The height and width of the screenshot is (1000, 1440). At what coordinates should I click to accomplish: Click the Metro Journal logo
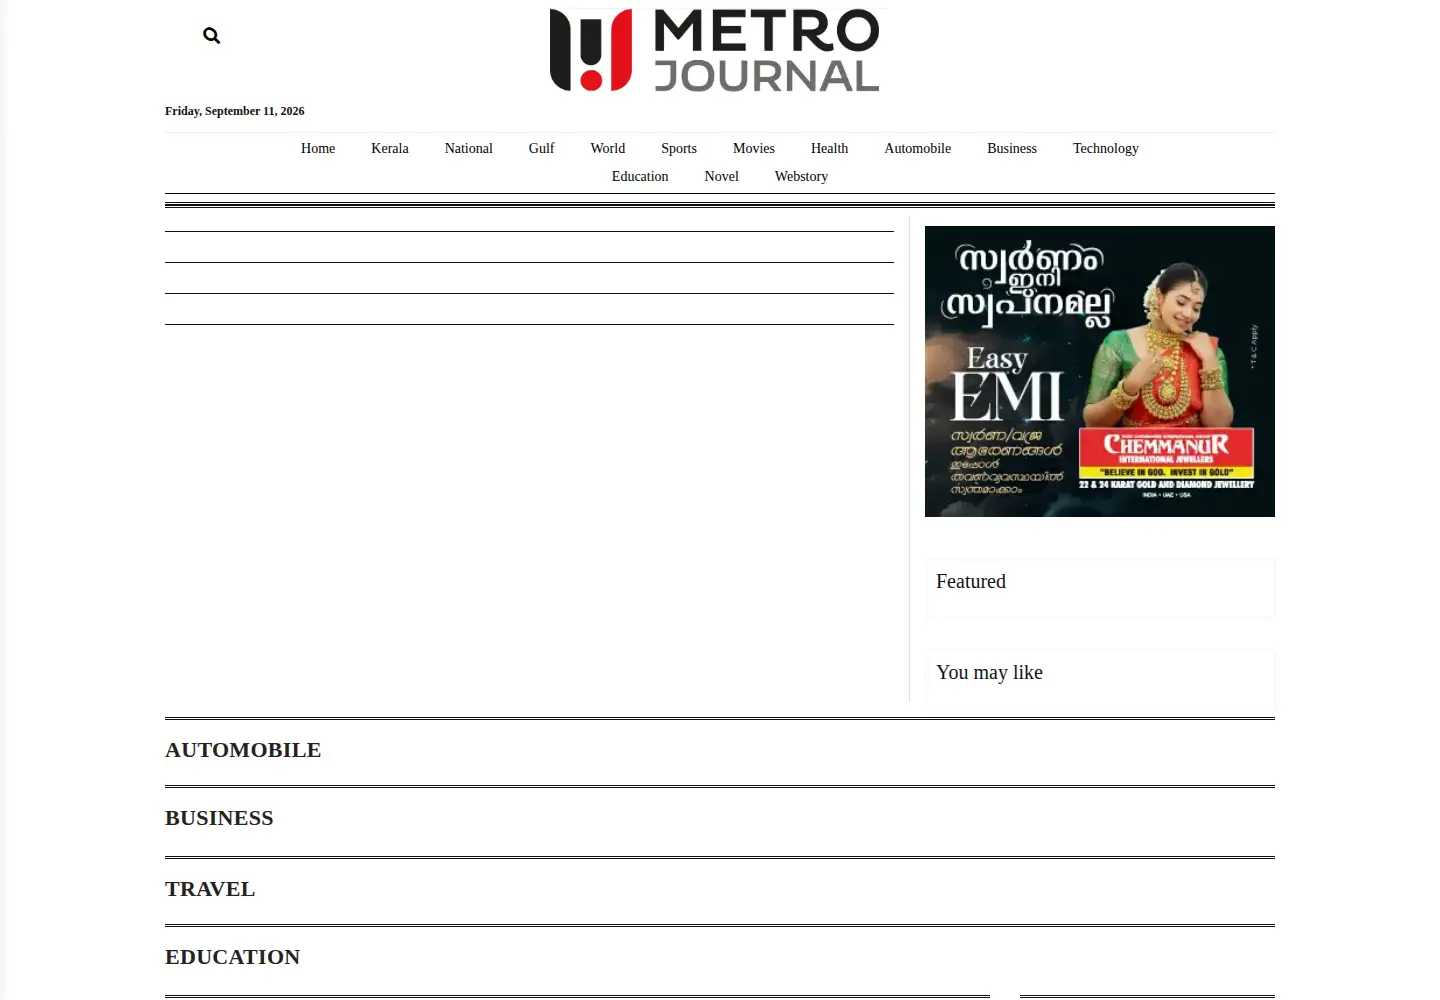[715, 50]
